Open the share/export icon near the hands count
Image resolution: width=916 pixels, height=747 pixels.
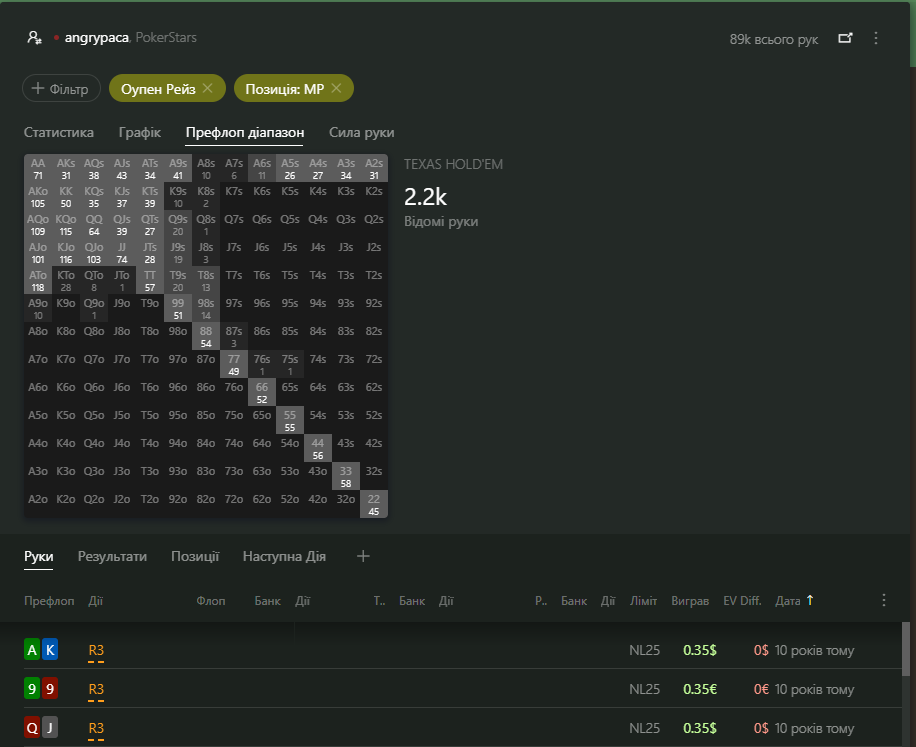pos(845,39)
